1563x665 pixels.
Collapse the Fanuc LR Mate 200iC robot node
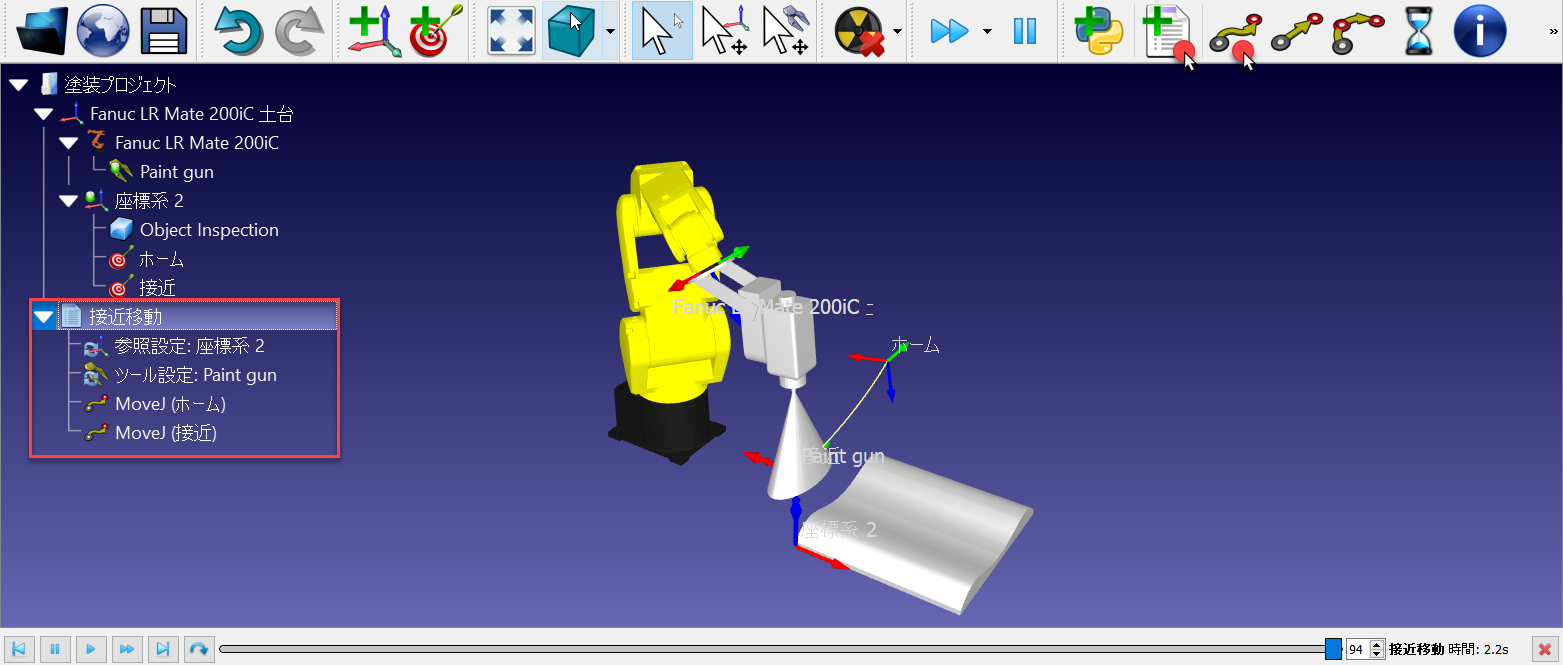pos(68,143)
